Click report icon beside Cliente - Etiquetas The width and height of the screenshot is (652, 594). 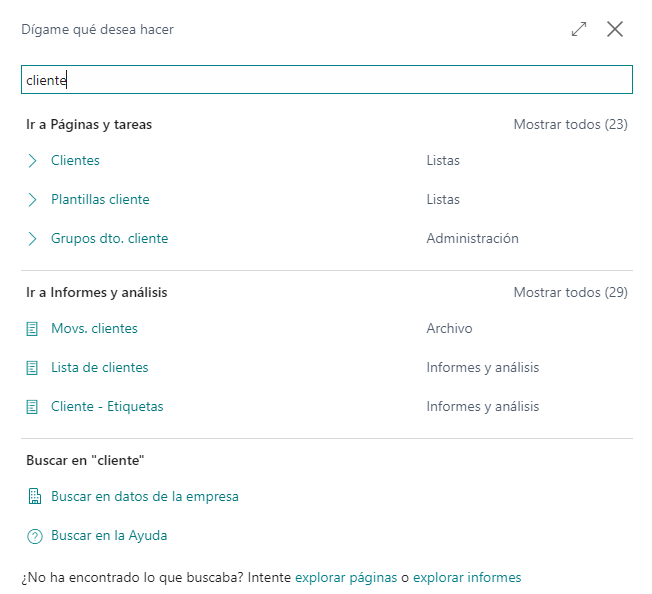coord(32,407)
